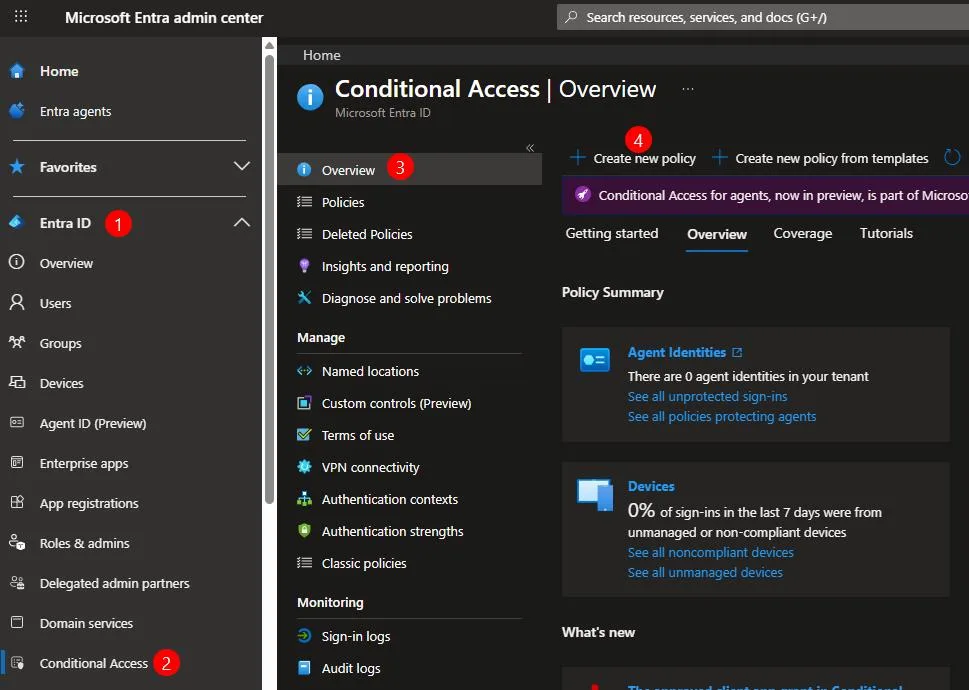Click the Home breadcrumb link
This screenshot has height=690, width=969.
(321, 55)
